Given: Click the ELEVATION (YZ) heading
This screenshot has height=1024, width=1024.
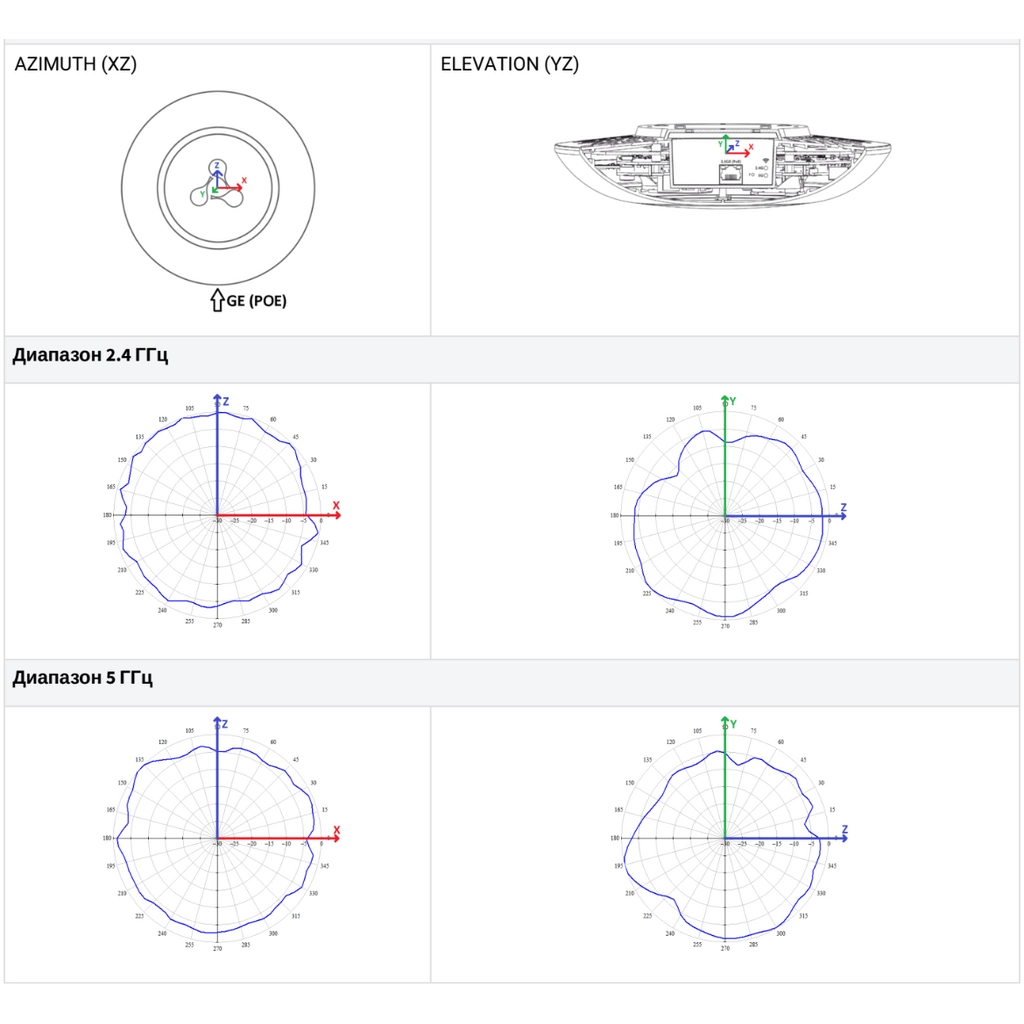Looking at the screenshot, I should [x=509, y=64].
